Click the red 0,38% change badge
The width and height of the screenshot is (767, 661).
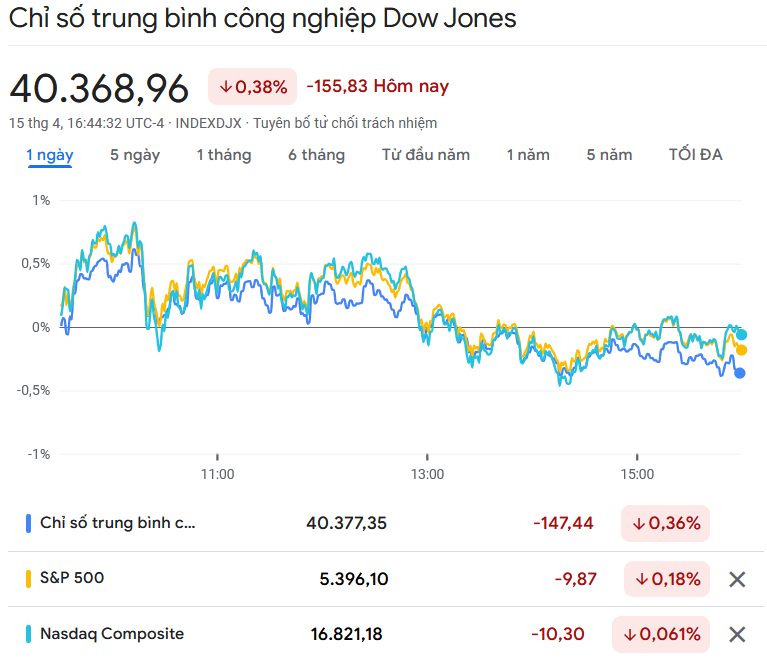coord(253,87)
